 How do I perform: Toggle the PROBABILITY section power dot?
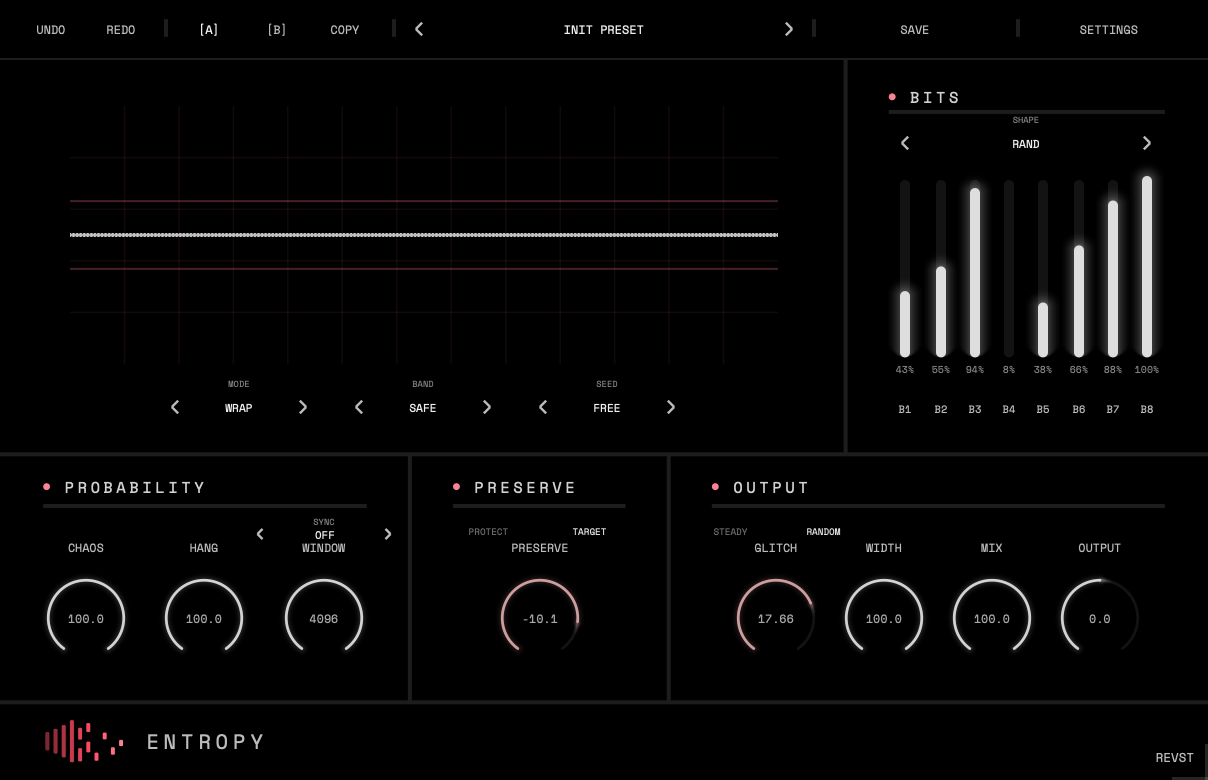pyautogui.click(x=47, y=487)
